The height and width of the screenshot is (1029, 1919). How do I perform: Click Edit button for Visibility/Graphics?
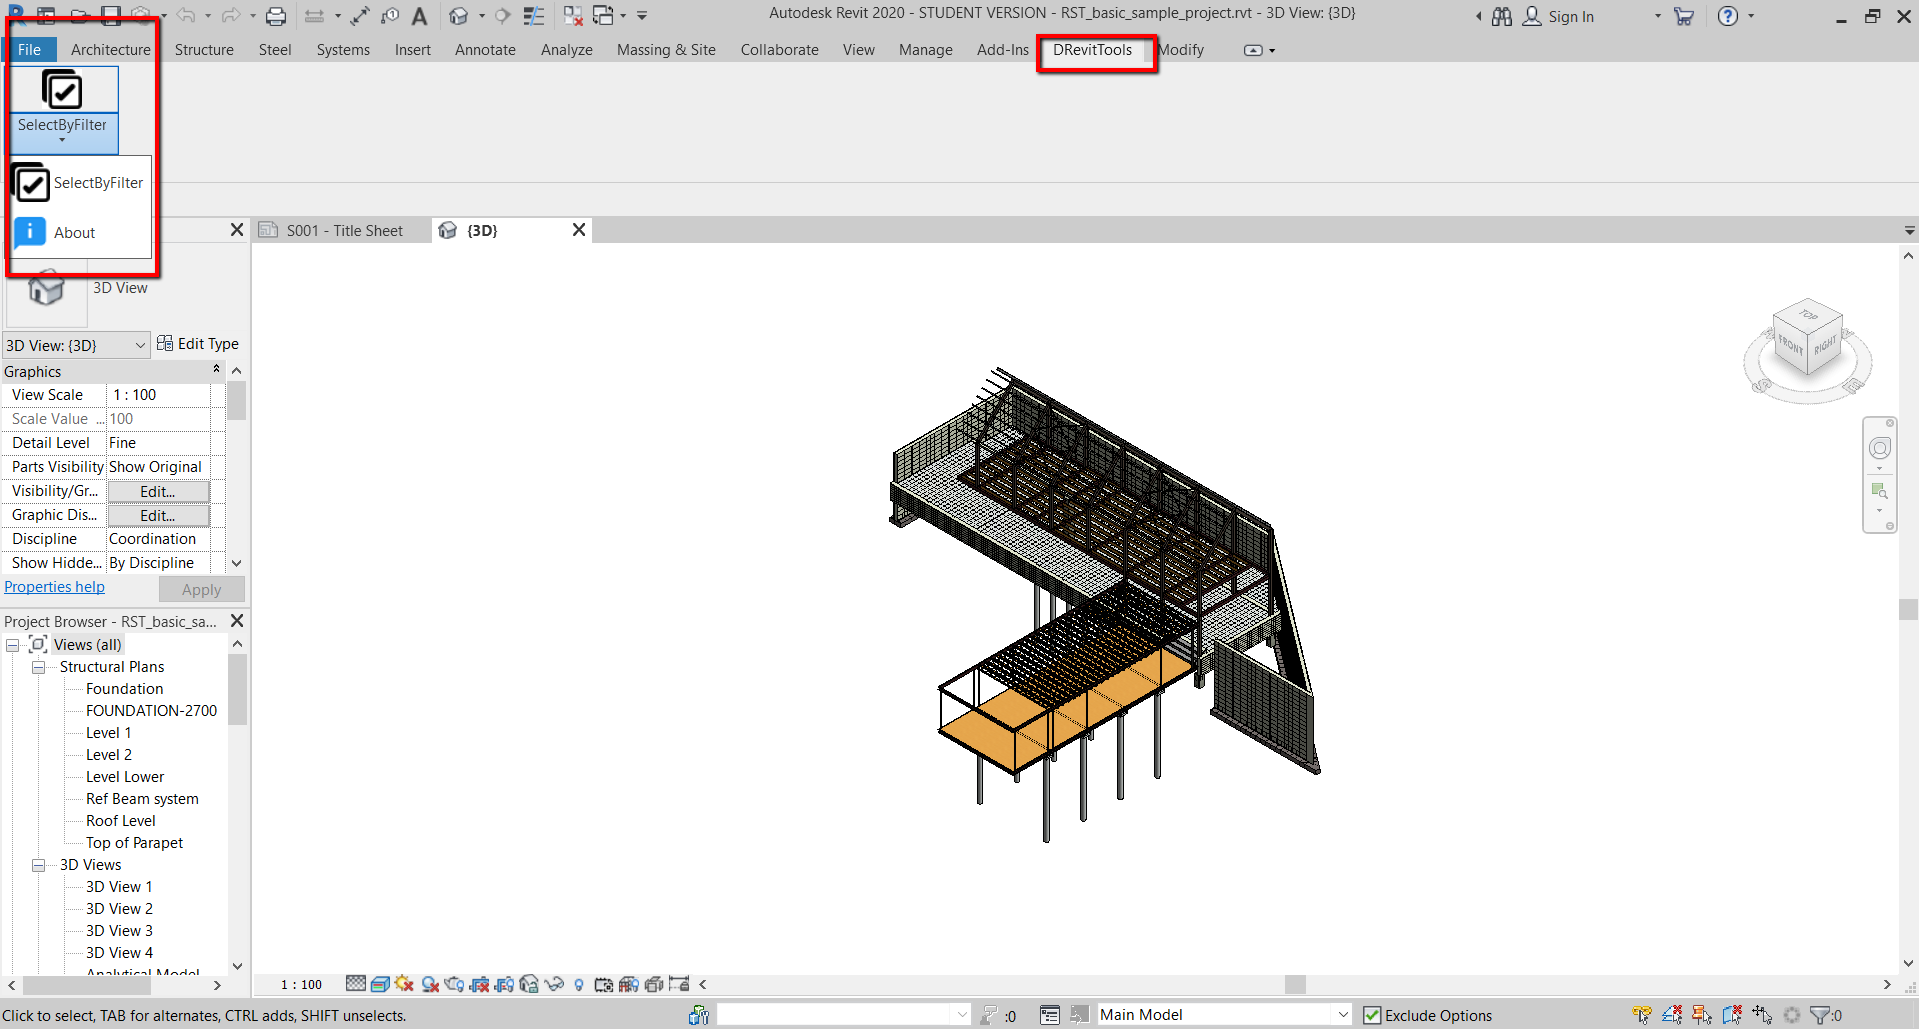point(158,491)
